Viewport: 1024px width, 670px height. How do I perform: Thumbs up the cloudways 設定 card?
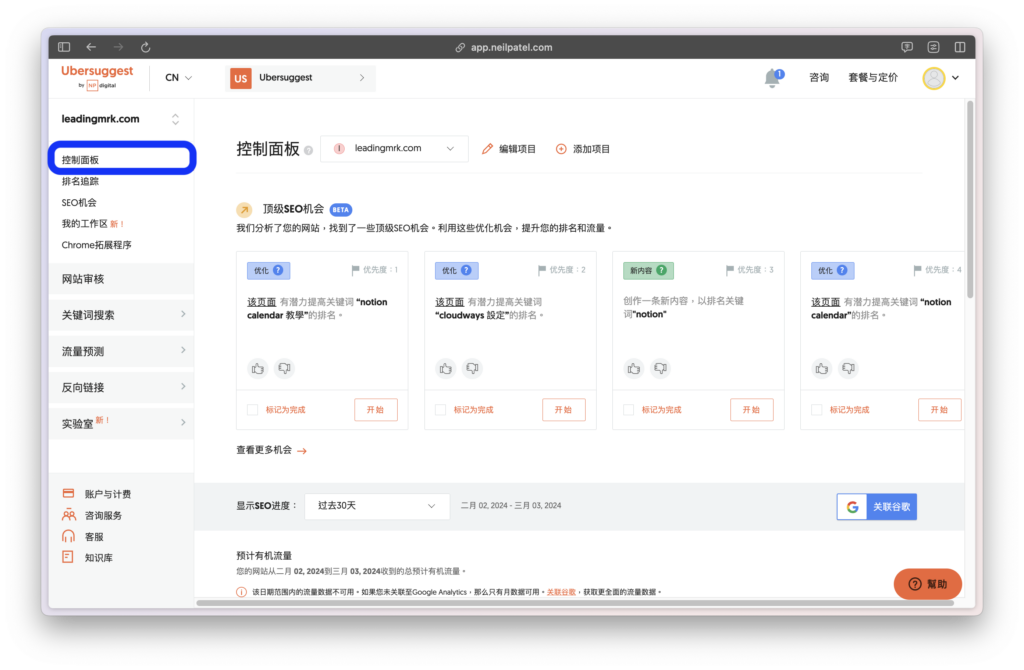coord(446,368)
